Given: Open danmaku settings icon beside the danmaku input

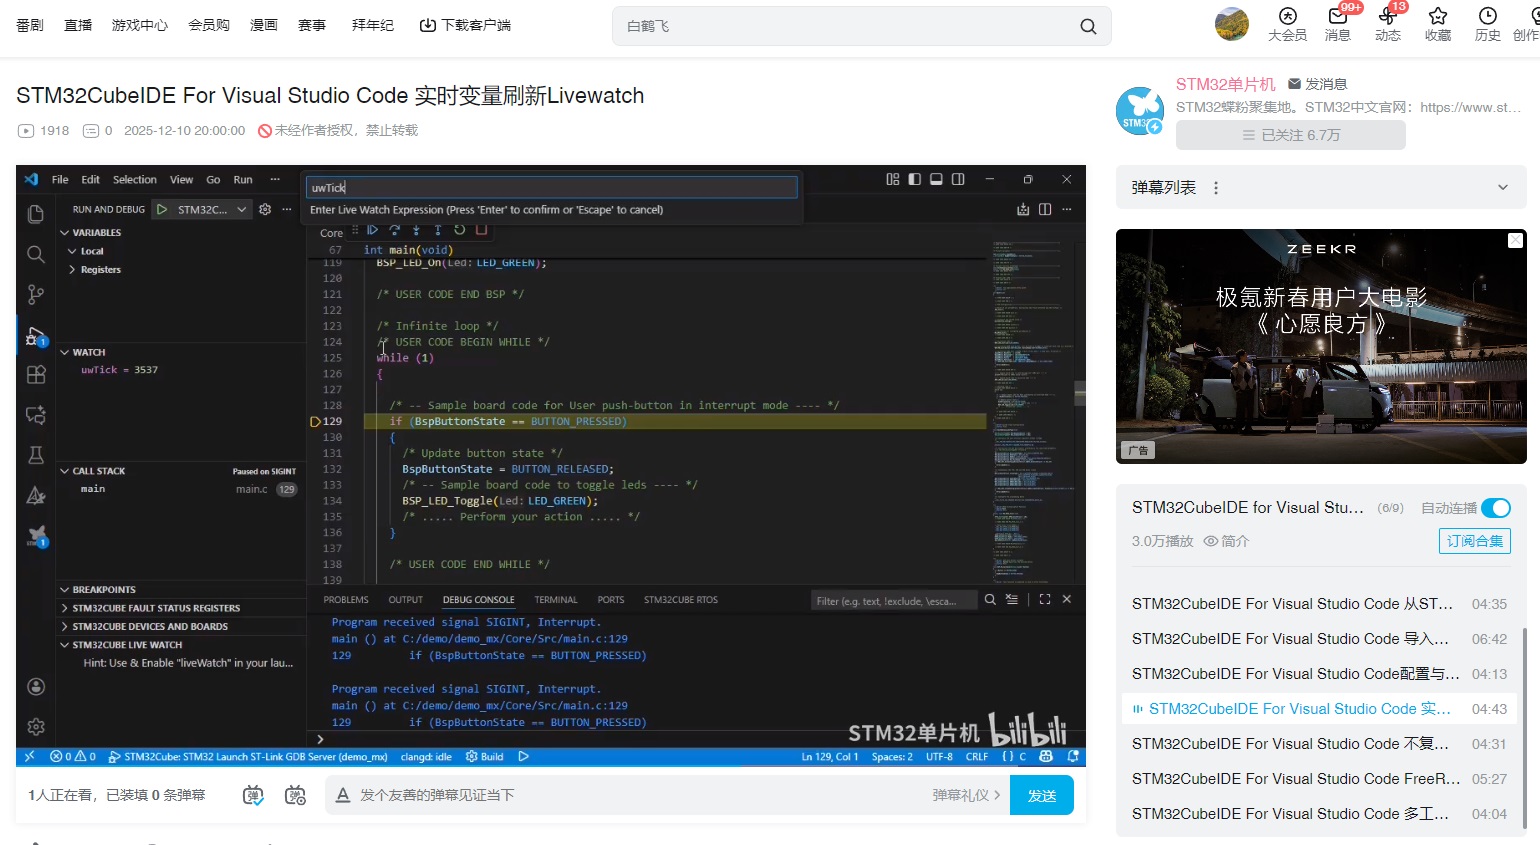Looking at the screenshot, I should click(295, 795).
